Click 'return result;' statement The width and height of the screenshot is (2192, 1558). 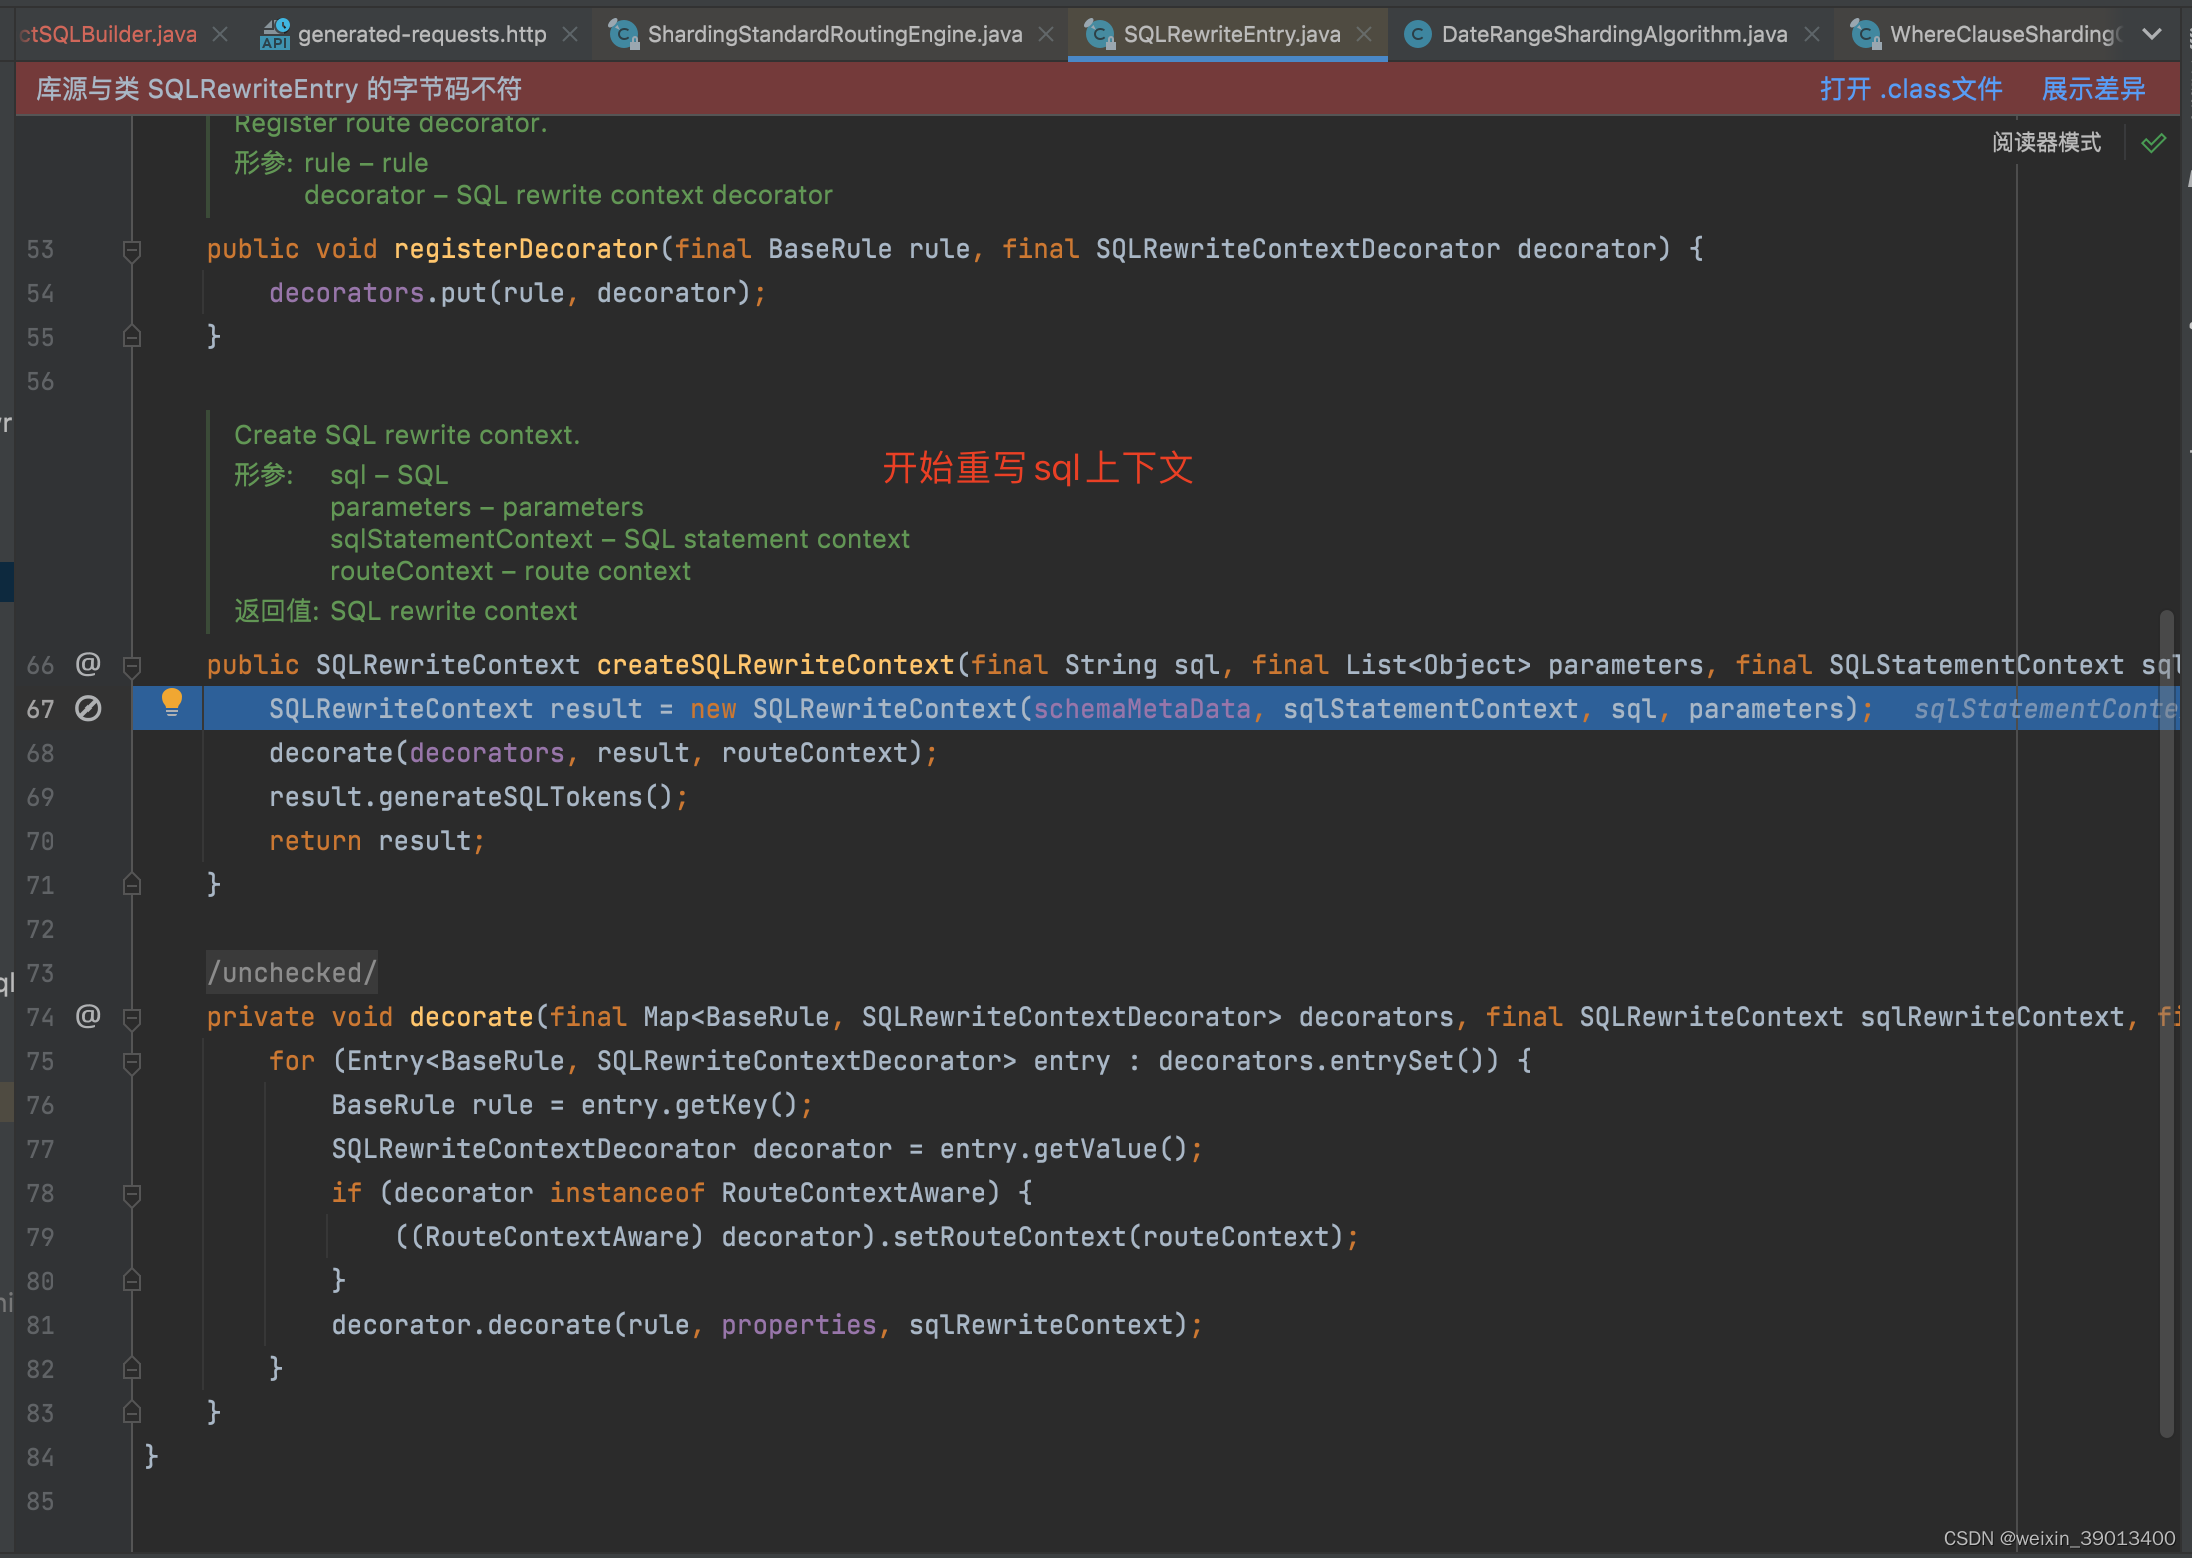pos(377,841)
